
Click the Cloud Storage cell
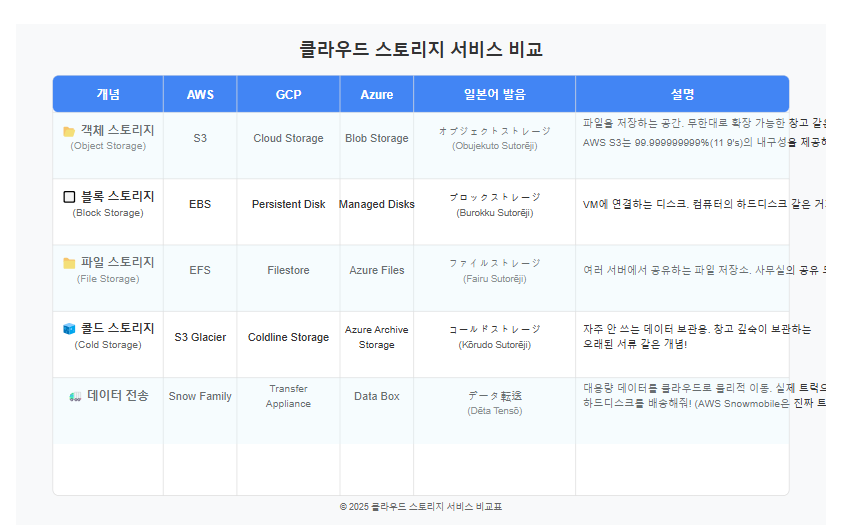pyautogui.click(x=288, y=138)
